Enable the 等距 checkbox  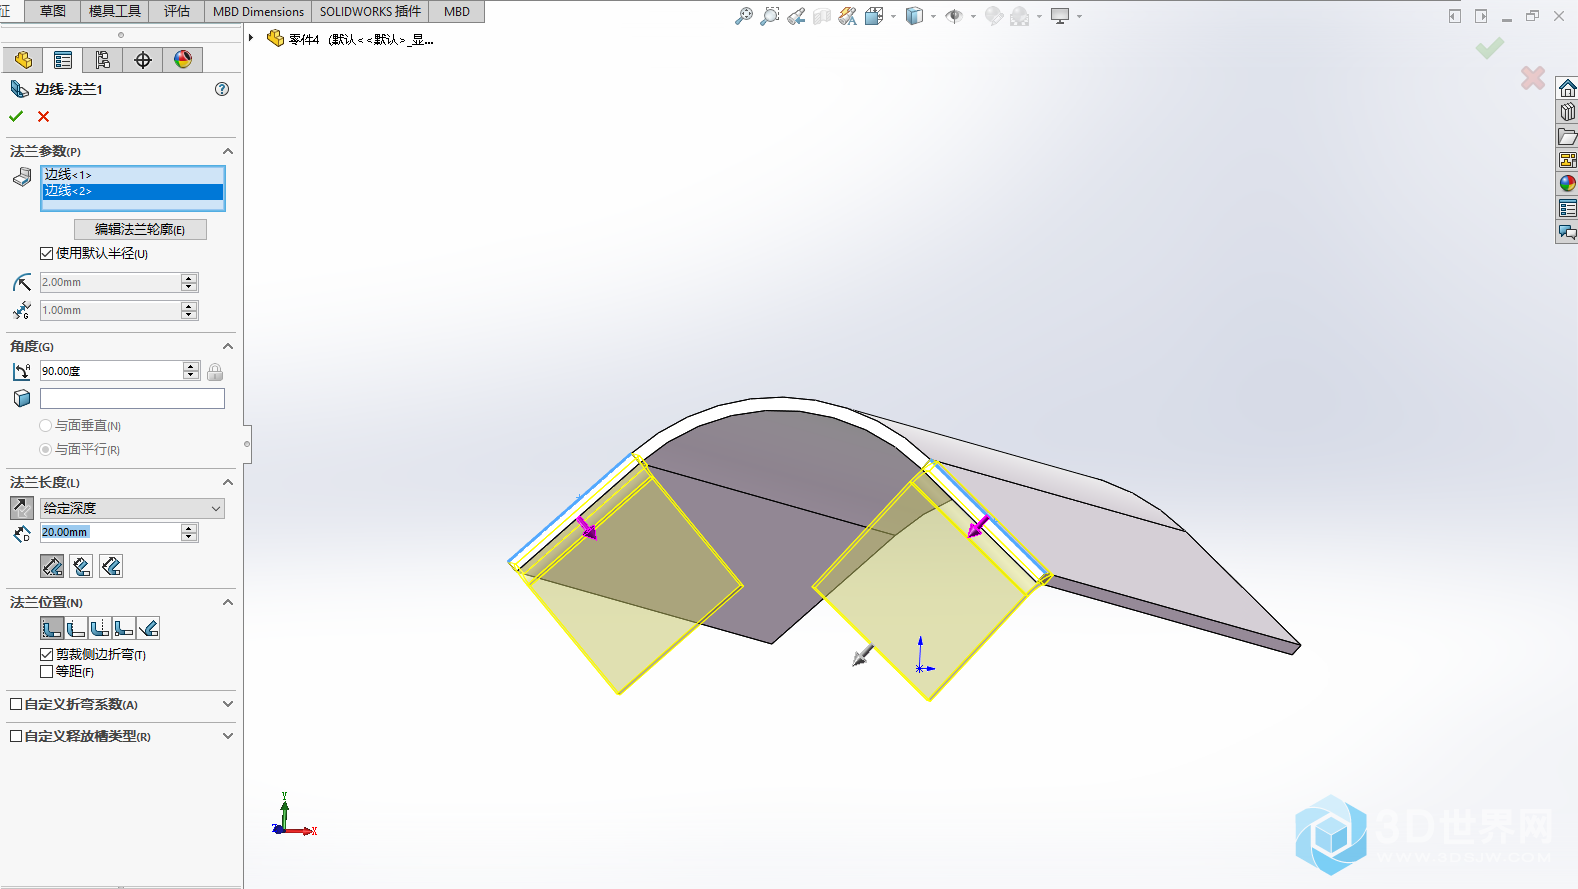pyautogui.click(x=46, y=671)
